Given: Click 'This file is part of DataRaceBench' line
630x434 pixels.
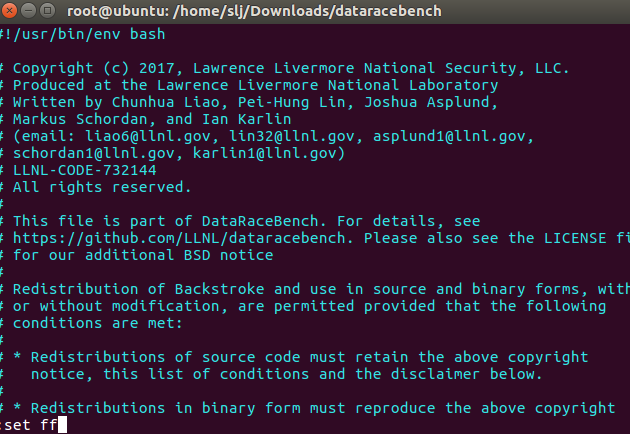Looking at the screenshot, I should pyautogui.click(x=240, y=221).
